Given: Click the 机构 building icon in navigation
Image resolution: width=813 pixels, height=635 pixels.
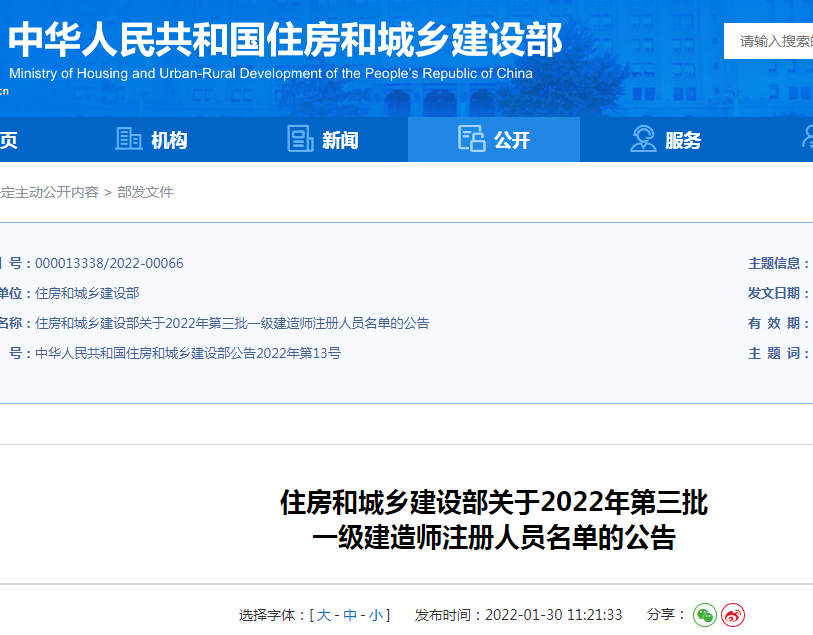Looking at the screenshot, I should click(x=130, y=139).
